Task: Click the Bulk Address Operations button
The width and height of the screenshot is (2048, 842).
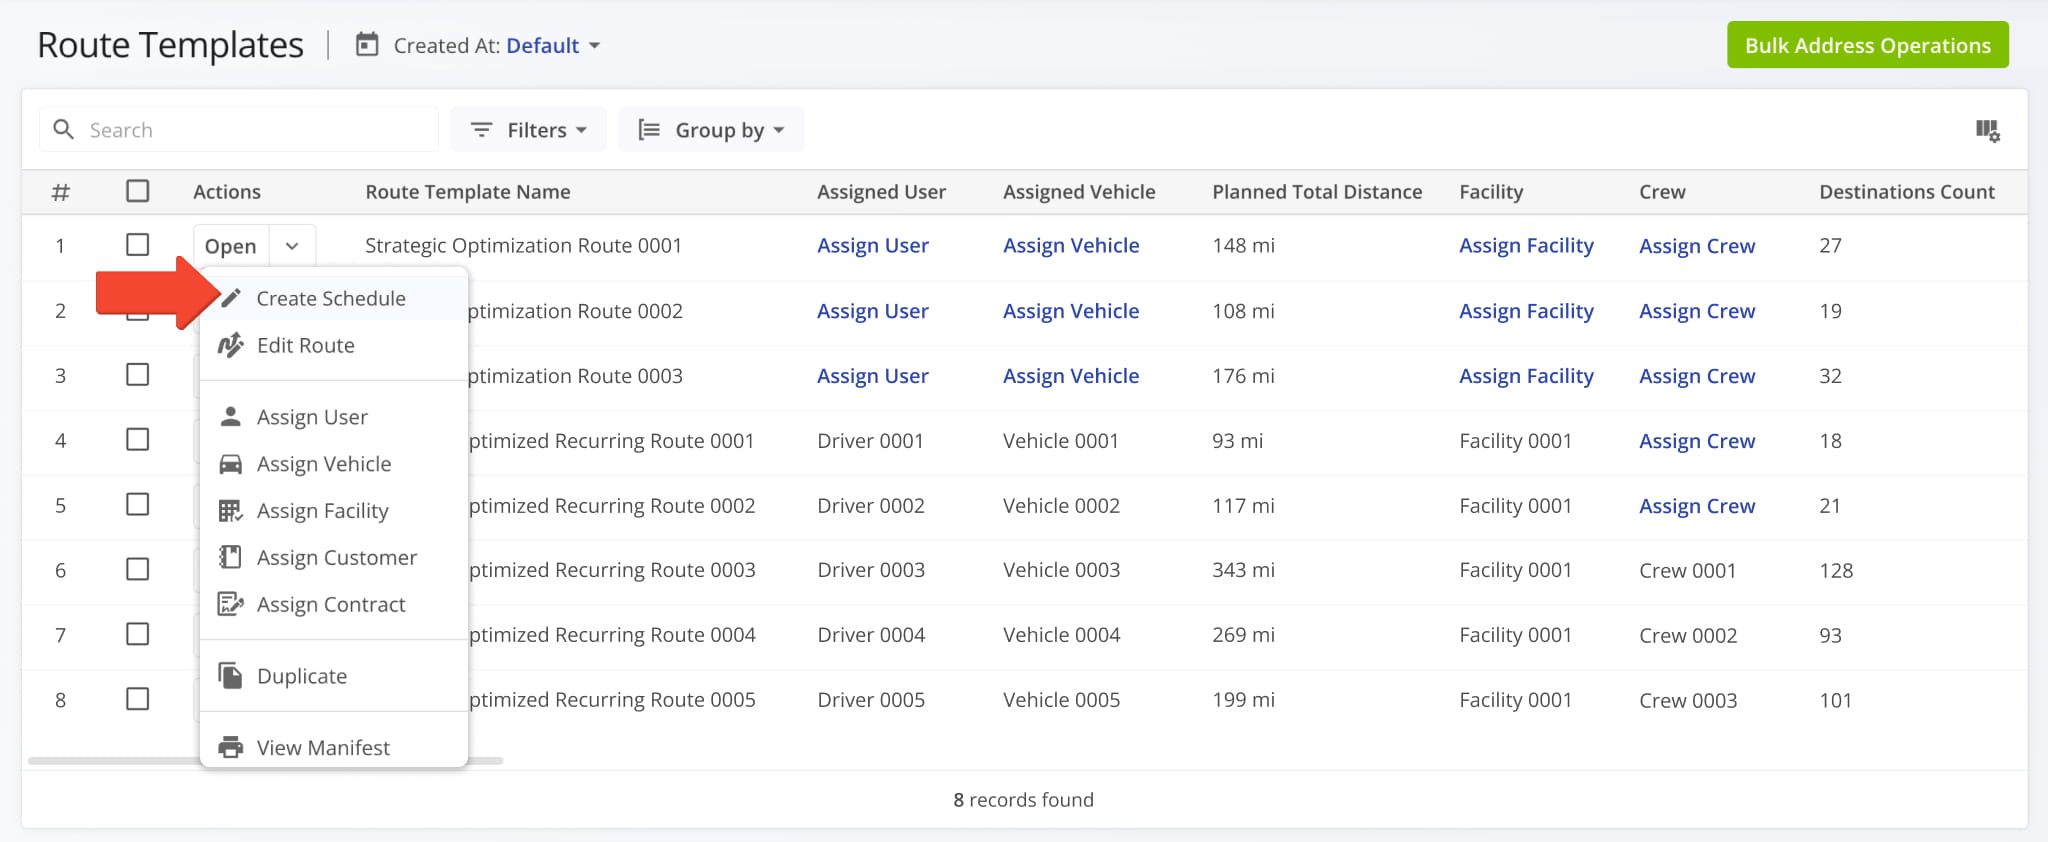Action: [1867, 45]
